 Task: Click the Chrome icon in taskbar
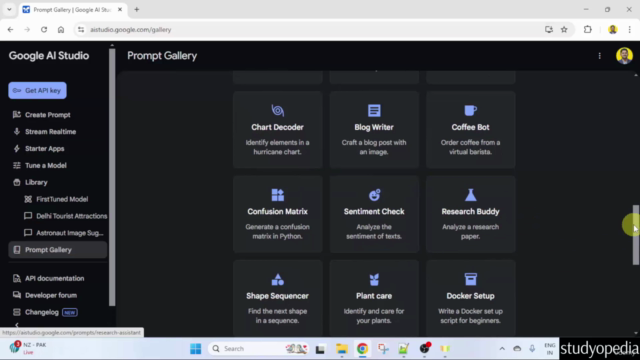[x=362, y=349]
